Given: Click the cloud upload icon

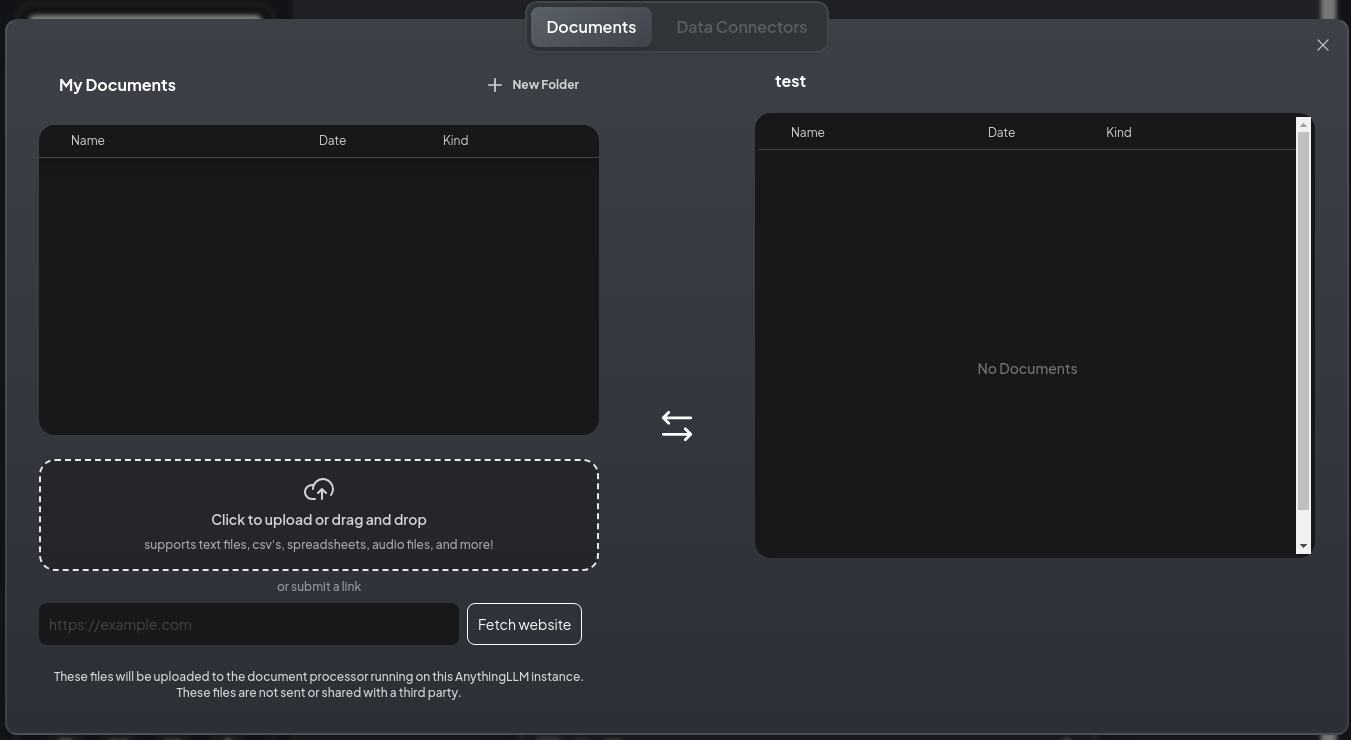Looking at the screenshot, I should 319,489.
